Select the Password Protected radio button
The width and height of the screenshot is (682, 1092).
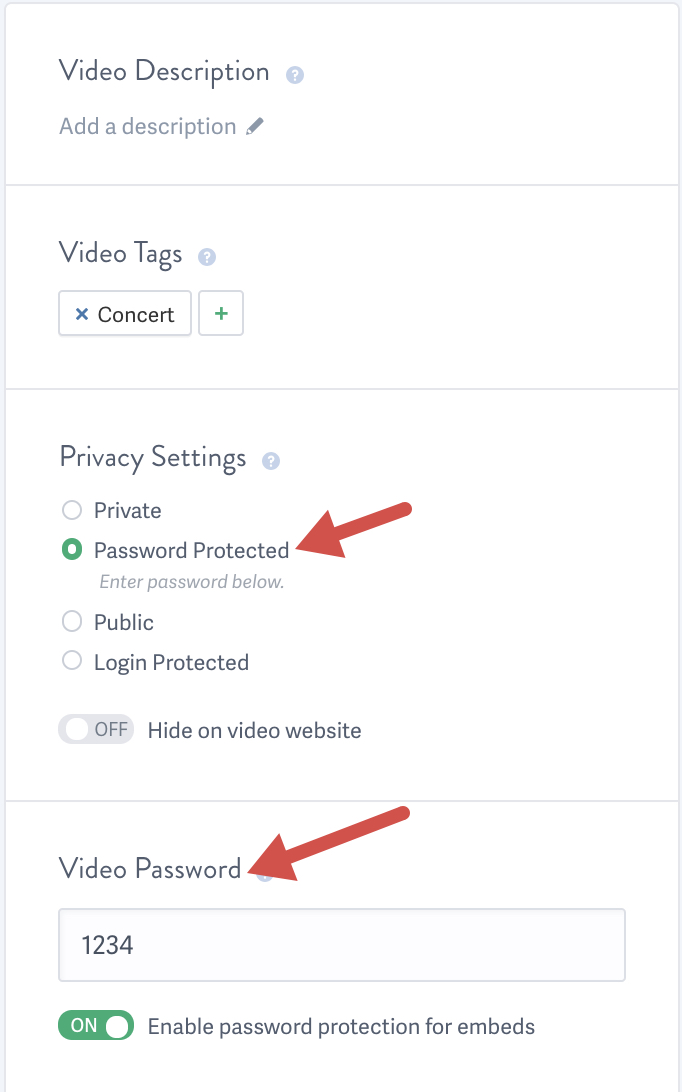72,549
